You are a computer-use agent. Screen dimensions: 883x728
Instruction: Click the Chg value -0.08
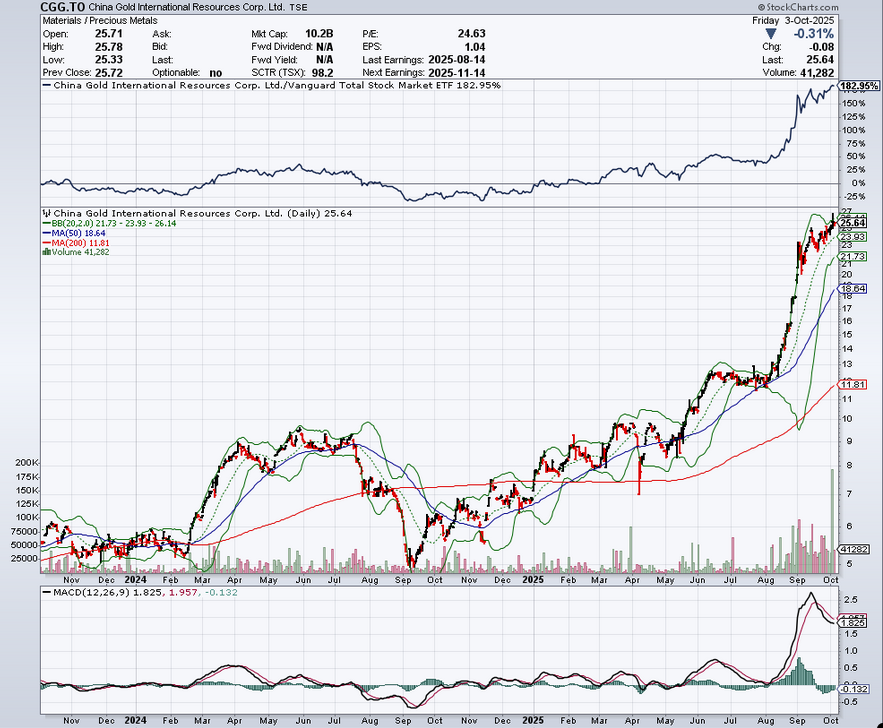point(822,47)
